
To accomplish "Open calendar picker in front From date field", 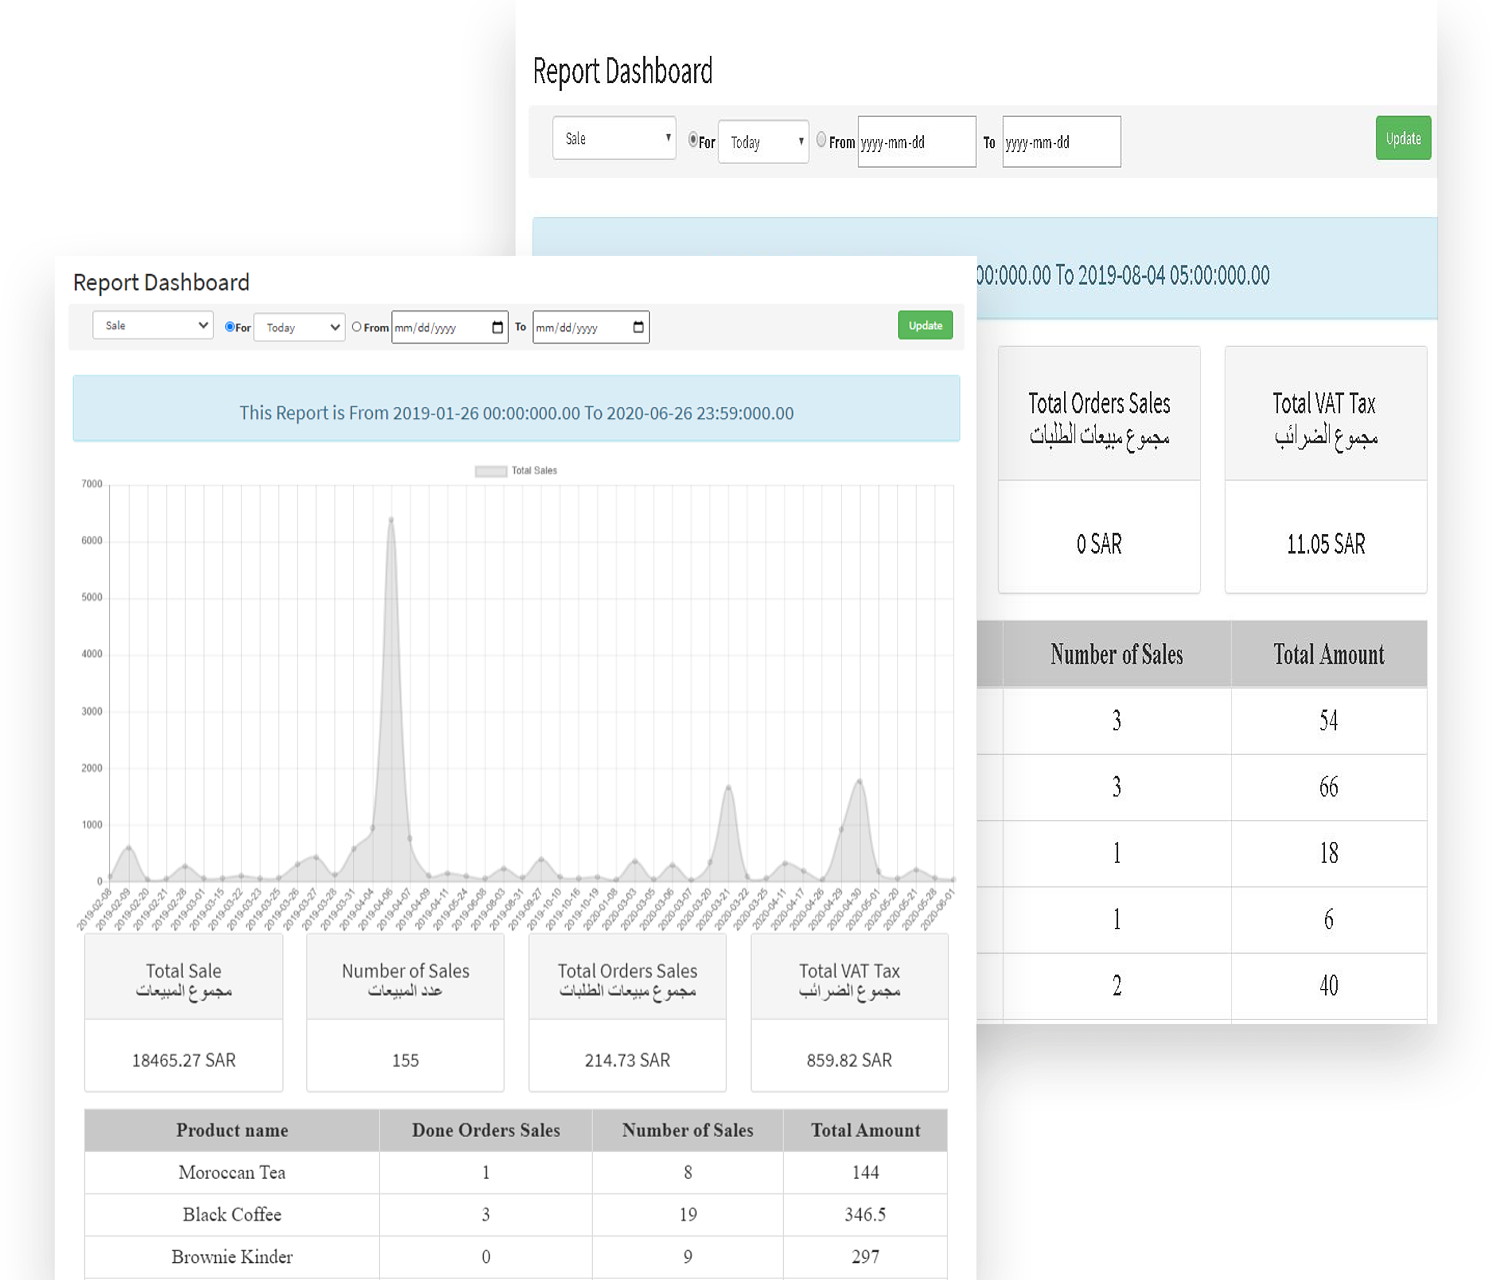I will point(498,328).
